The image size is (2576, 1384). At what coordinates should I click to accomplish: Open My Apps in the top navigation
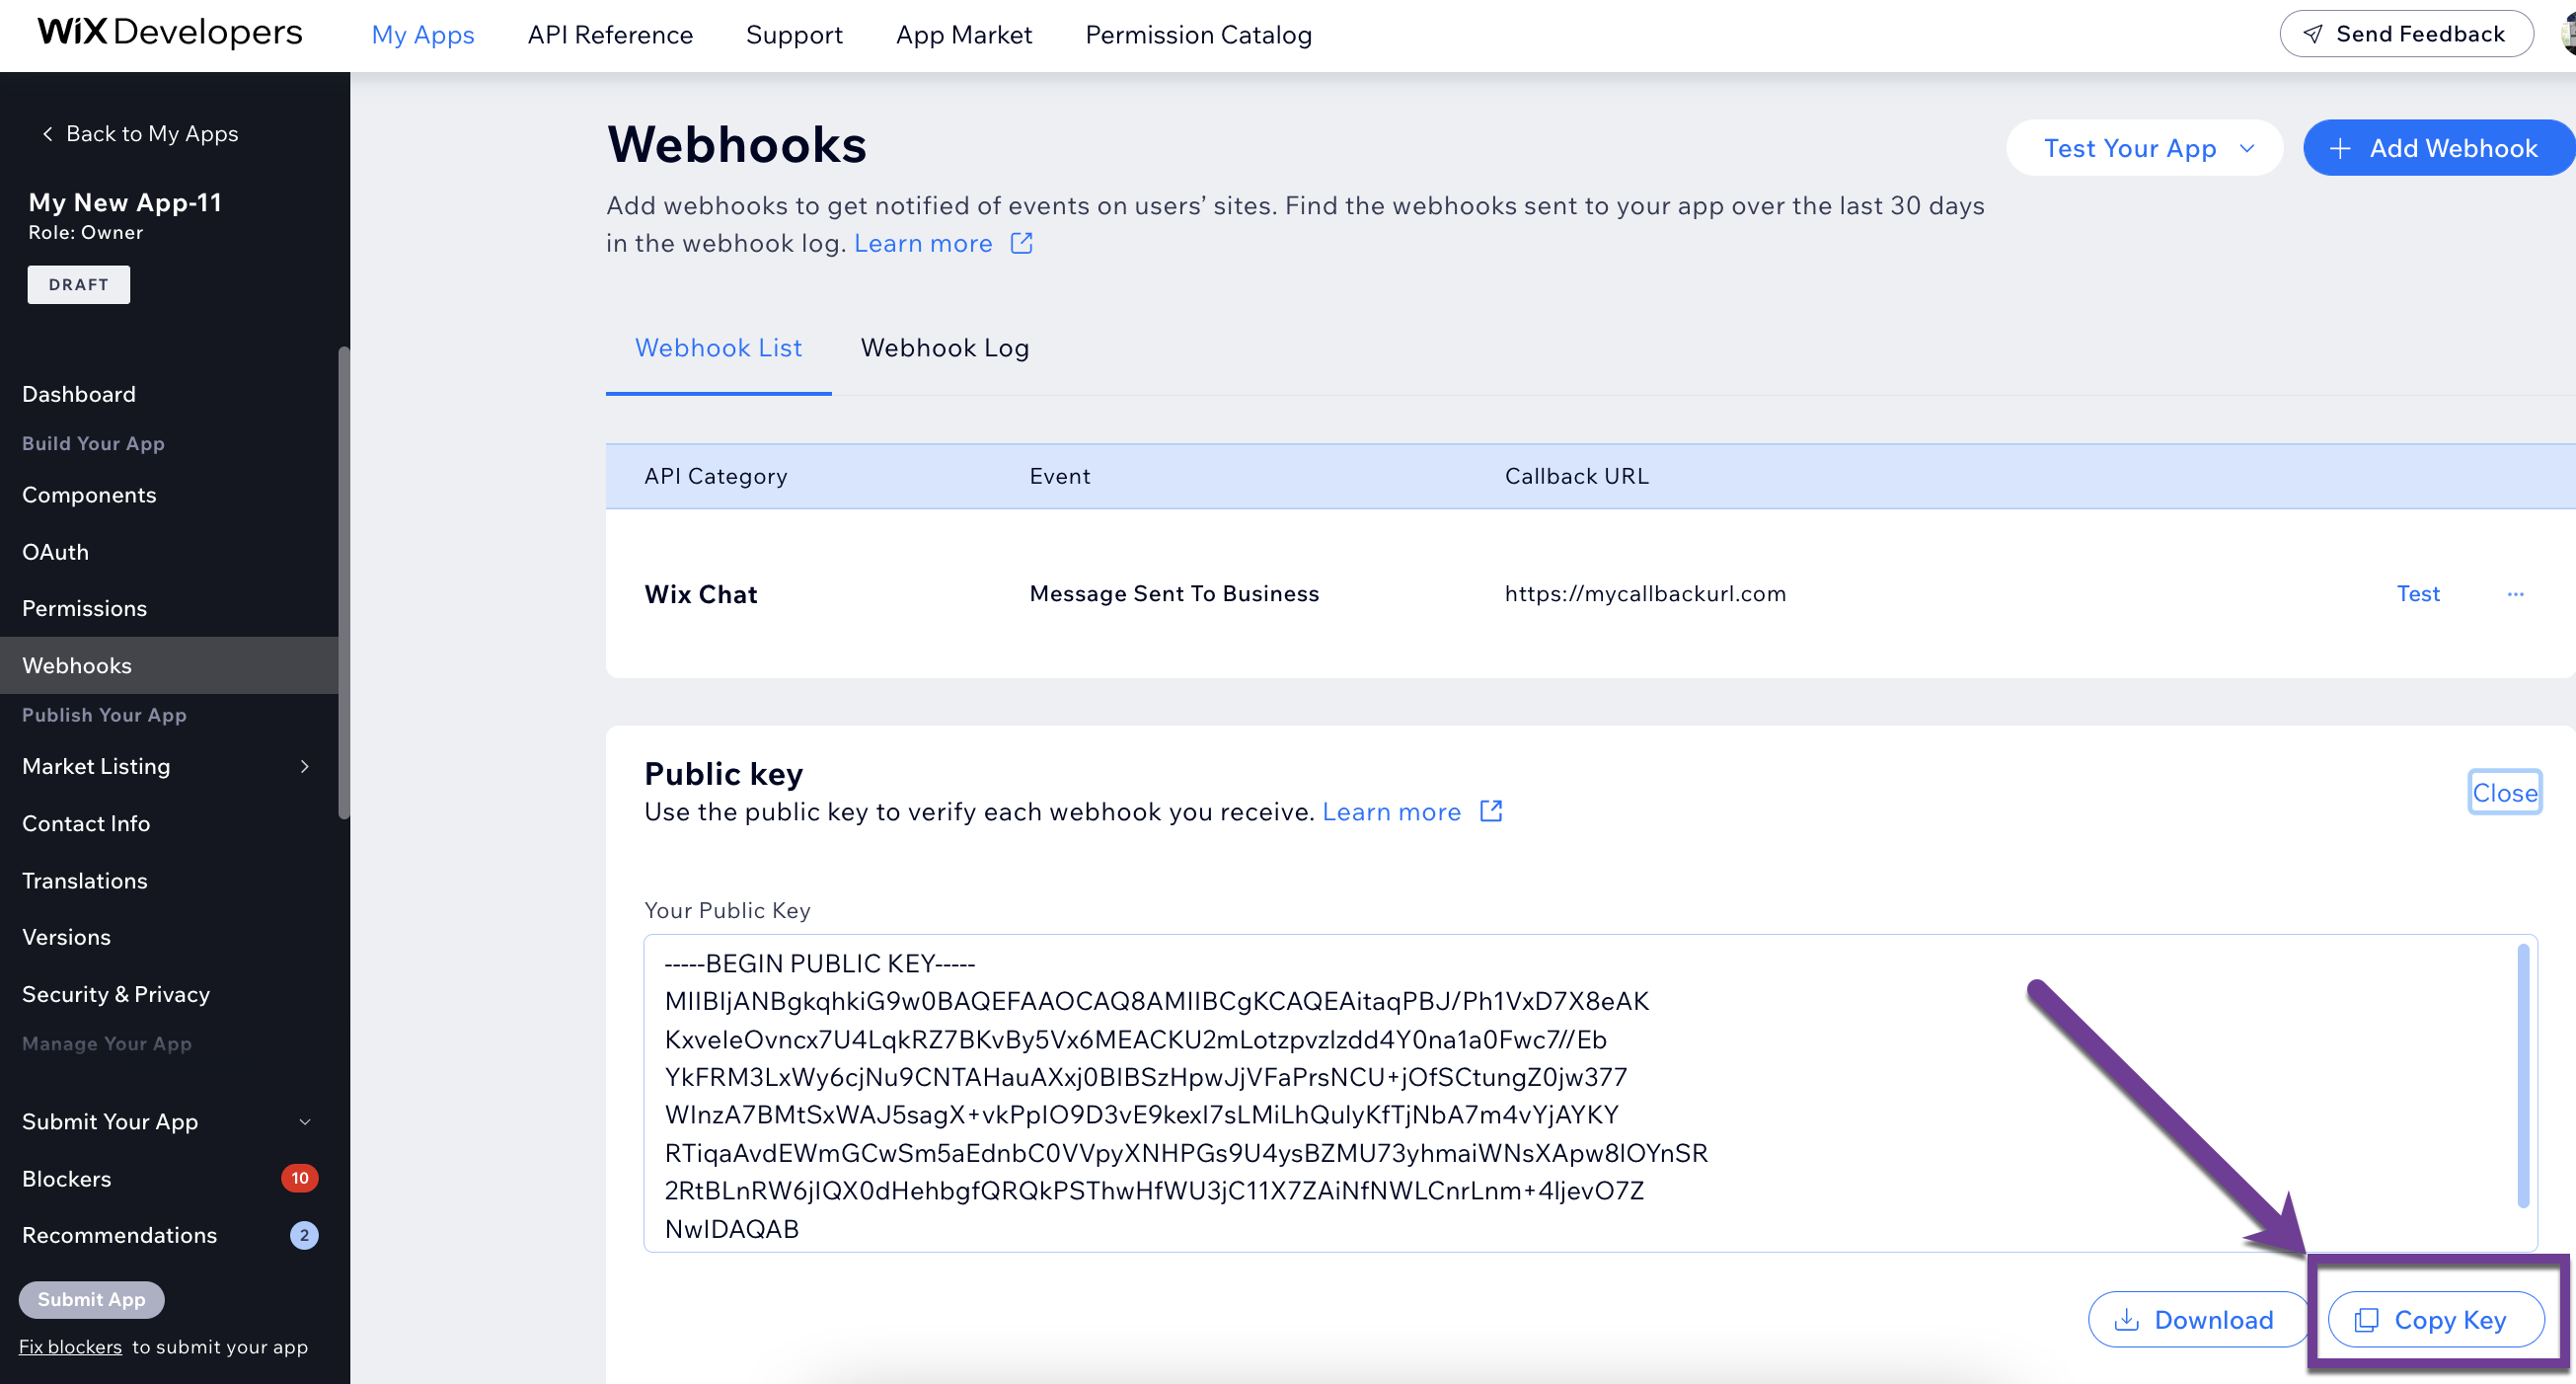point(423,35)
